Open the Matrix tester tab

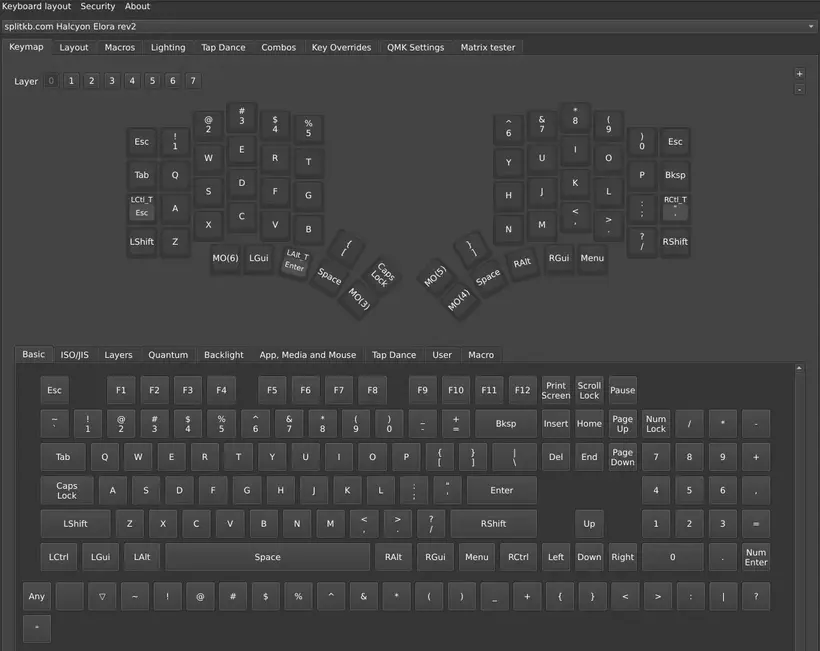coord(487,47)
